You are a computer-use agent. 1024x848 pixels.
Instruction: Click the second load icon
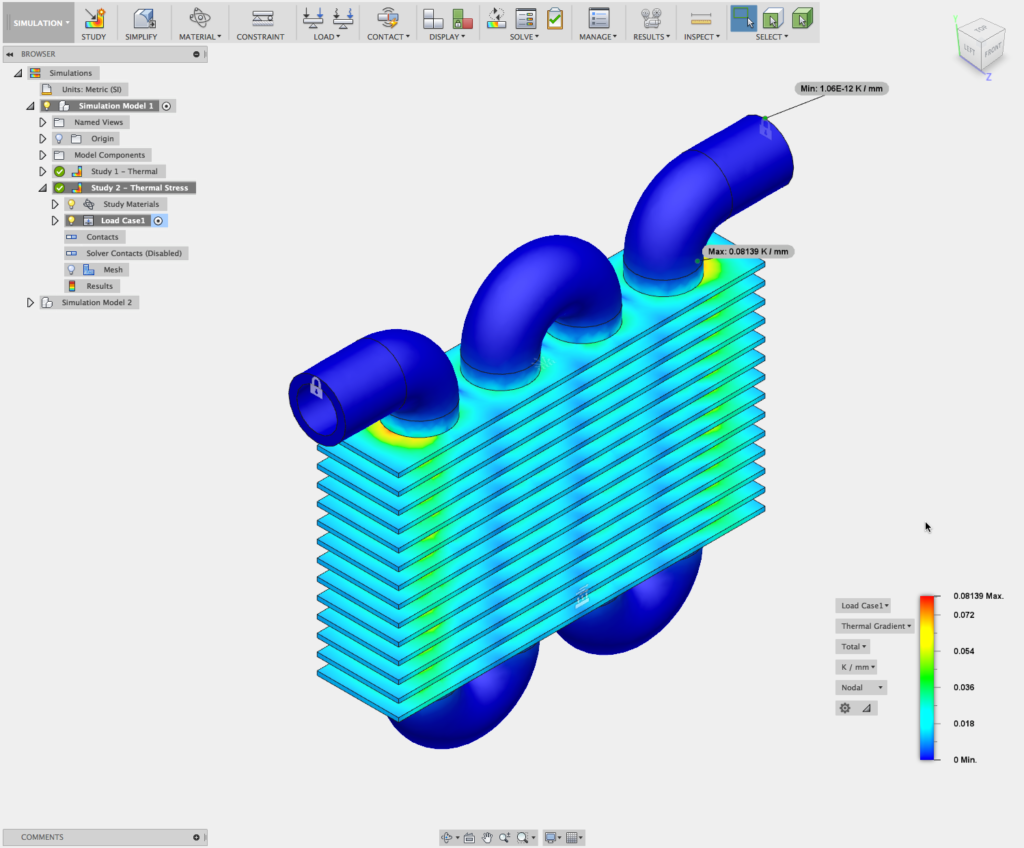(343, 18)
